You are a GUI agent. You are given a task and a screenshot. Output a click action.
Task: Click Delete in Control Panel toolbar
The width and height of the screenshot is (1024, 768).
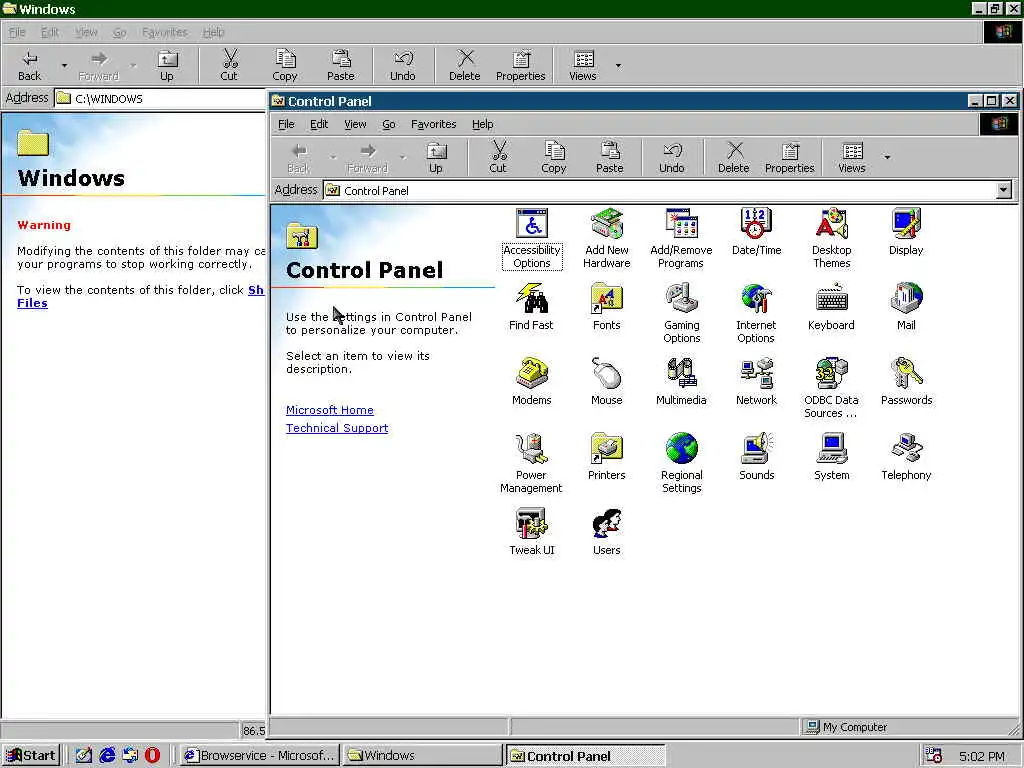pyautogui.click(x=734, y=158)
